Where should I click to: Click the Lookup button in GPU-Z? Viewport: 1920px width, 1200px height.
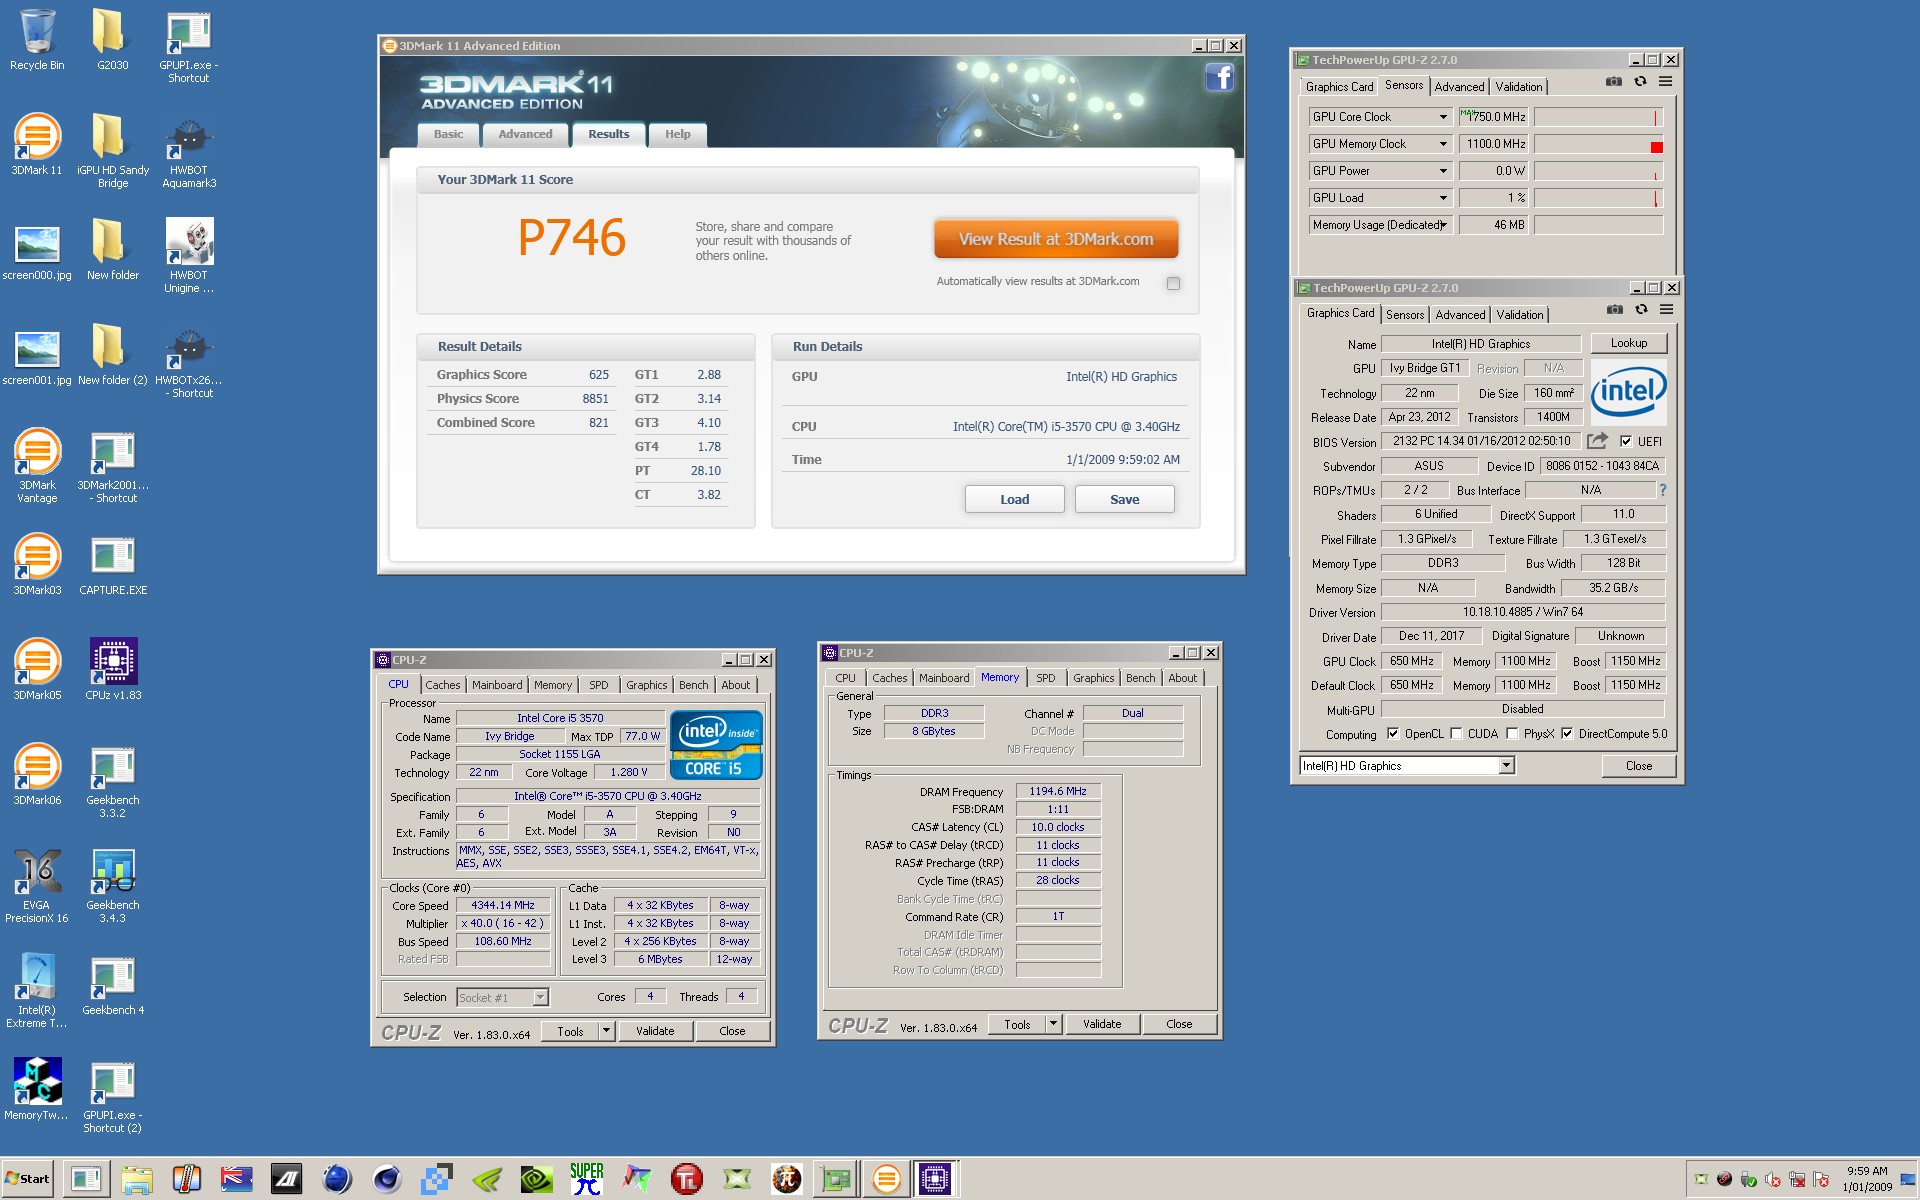tap(1628, 343)
